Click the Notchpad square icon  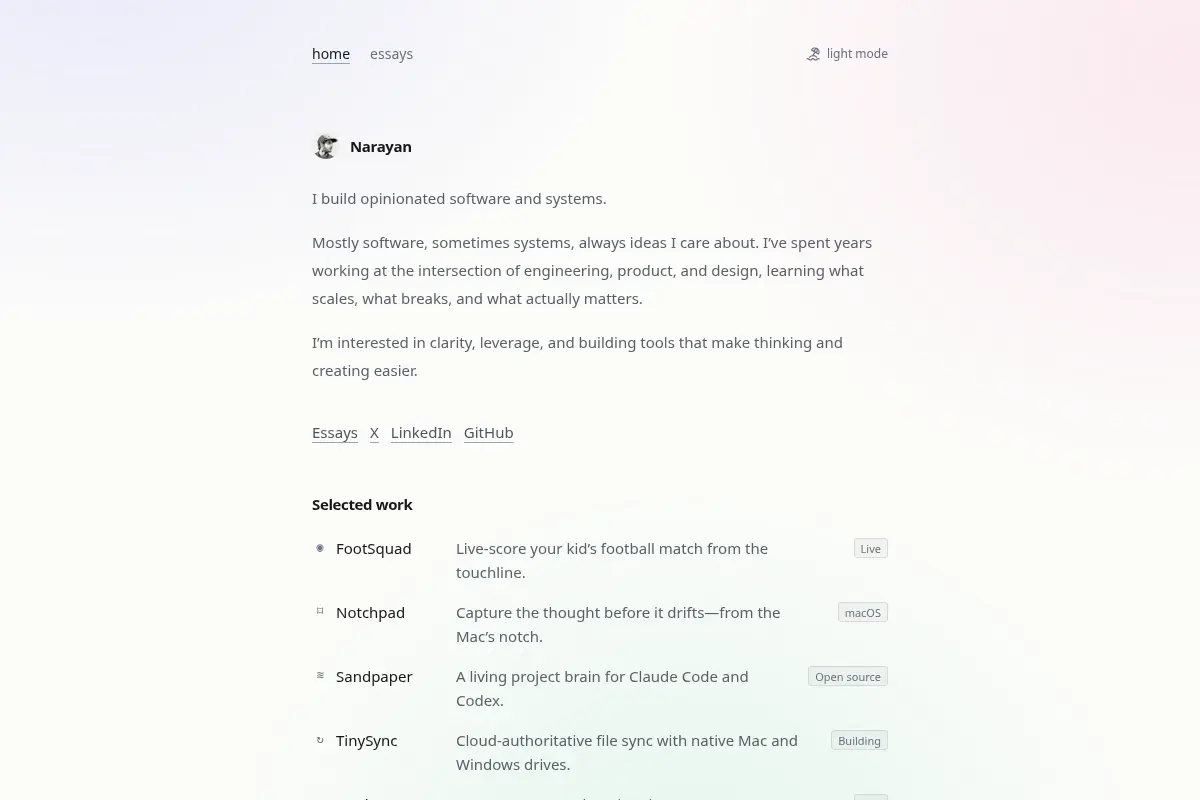(x=320, y=611)
